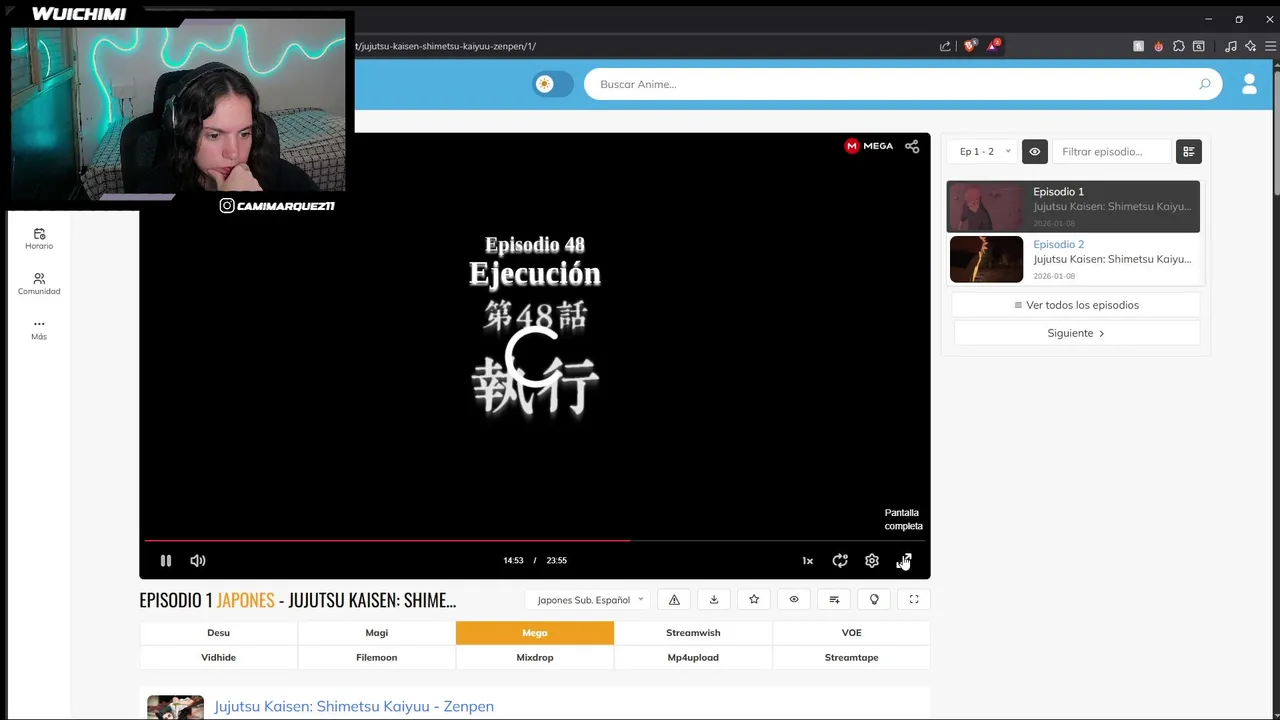
Task: Toggle the light/dark theme switch
Action: 553,84
